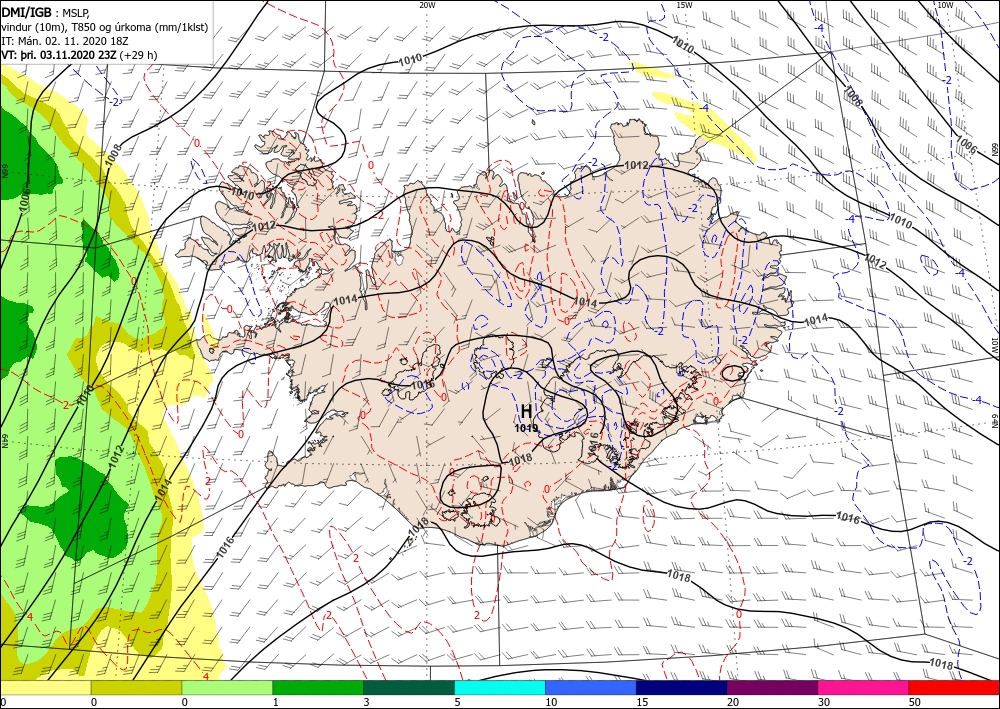The width and height of the screenshot is (1000, 709).
Task: Click the navy 15 mm legend swatch
Action: [682, 687]
